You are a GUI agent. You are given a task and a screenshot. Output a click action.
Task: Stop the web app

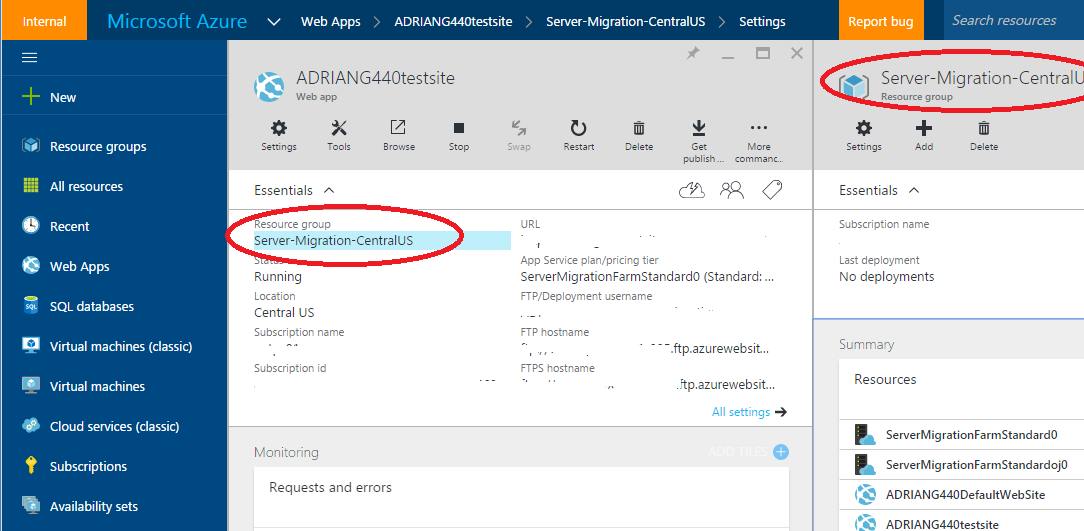point(459,136)
